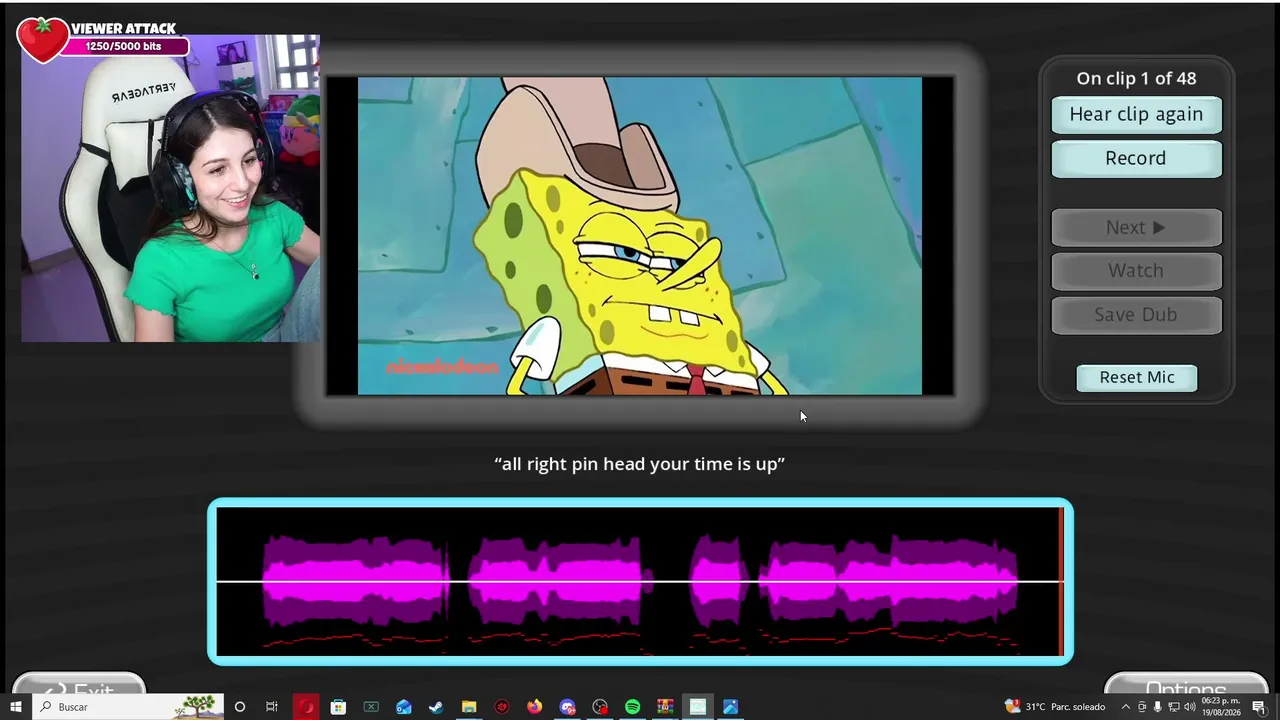Image resolution: width=1280 pixels, height=720 pixels.
Task: Open Spotify from the taskbar
Action: coord(633,707)
